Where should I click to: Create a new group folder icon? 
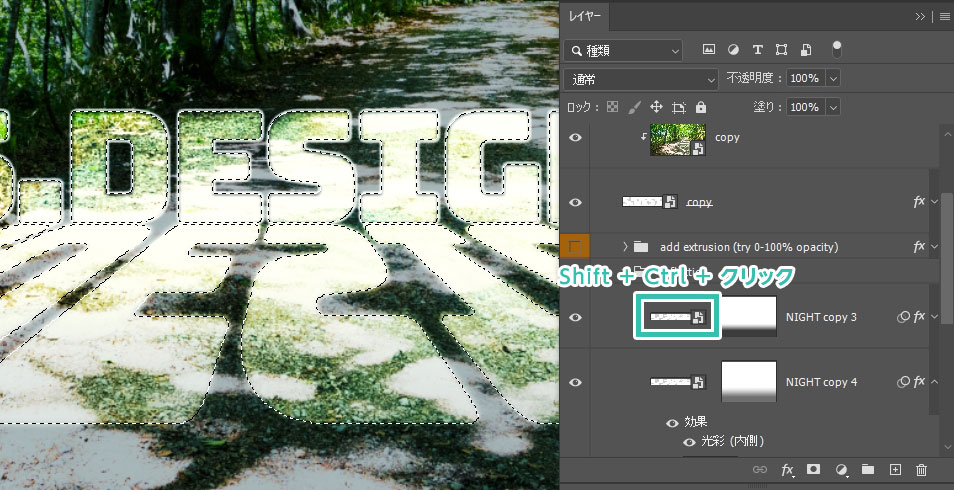(868, 469)
